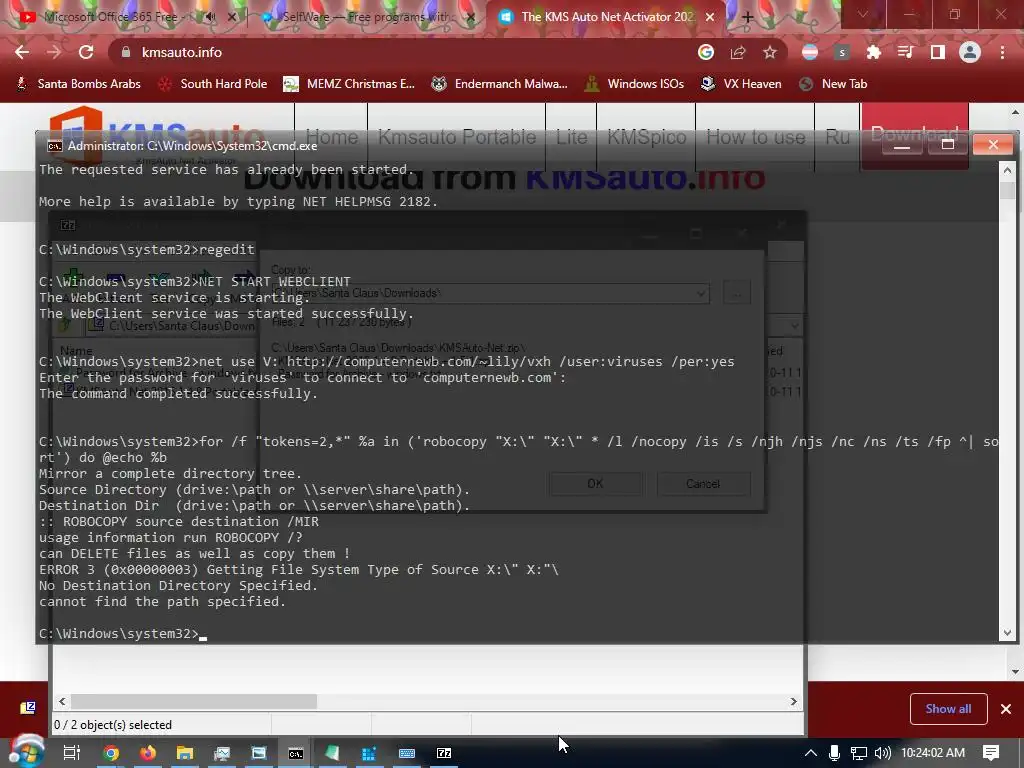Open the notification center icon
Image resolution: width=1024 pixels, height=768 pixels.
991,753
